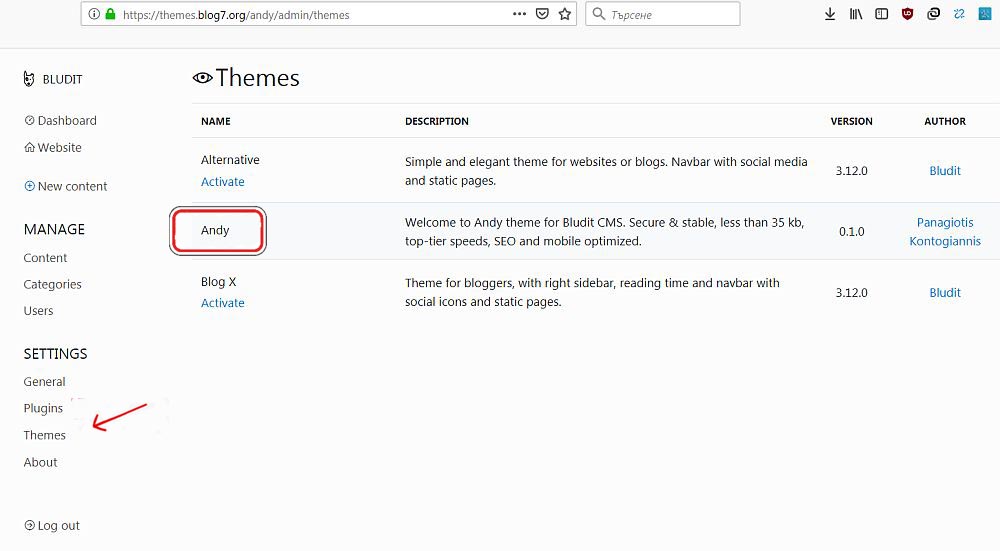This screenshot has height=551, width=1000.
Task: Open Firefox downloads arrow icon
Action: (829, 15)
